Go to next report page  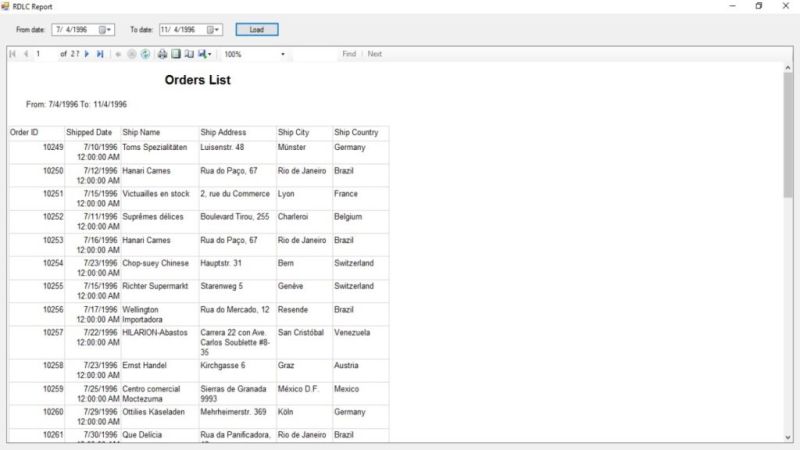point(87,54)
